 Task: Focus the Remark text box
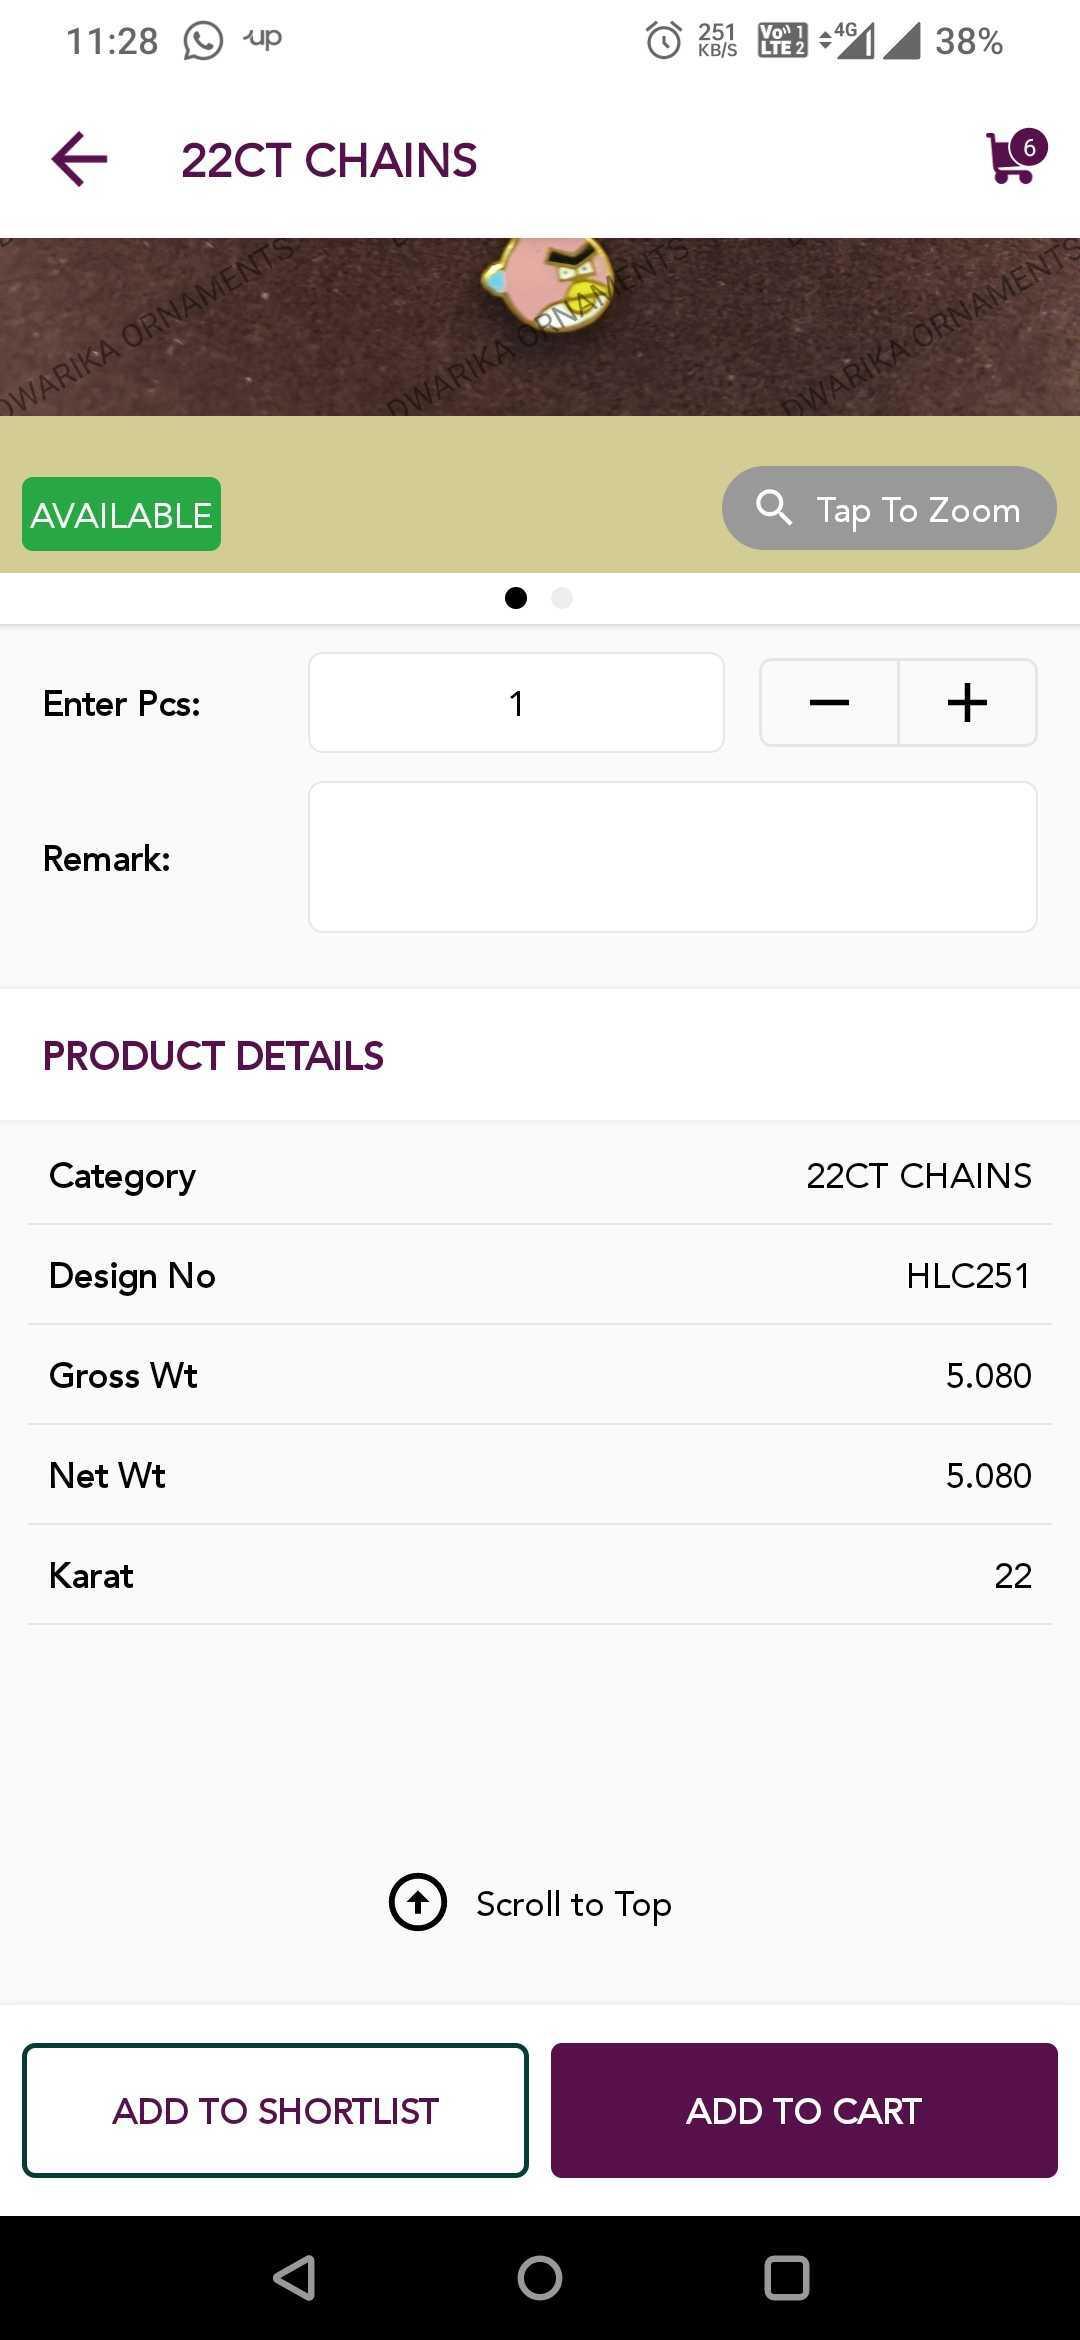[x=673, y=857]
